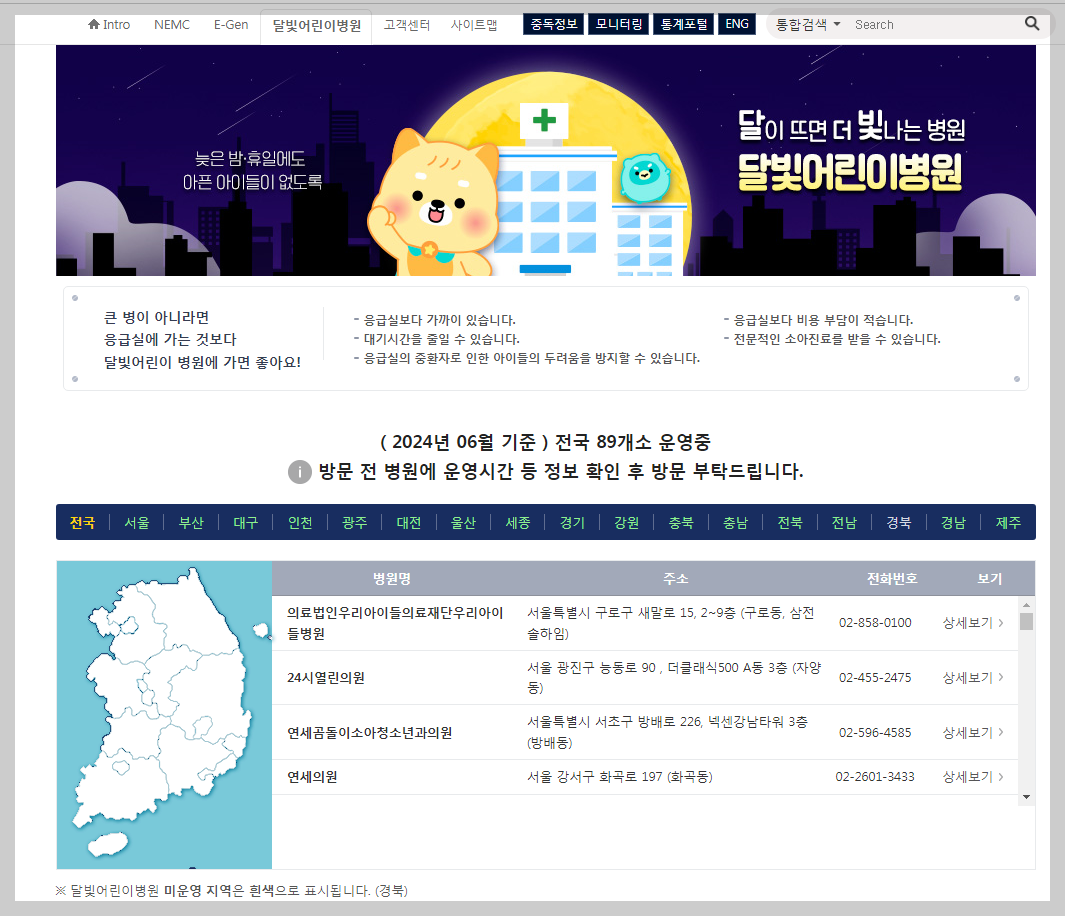The width and height of the screenshot is (1065, 916).
Task: Select the 강원 region tab
Action: tap(626, 522)
